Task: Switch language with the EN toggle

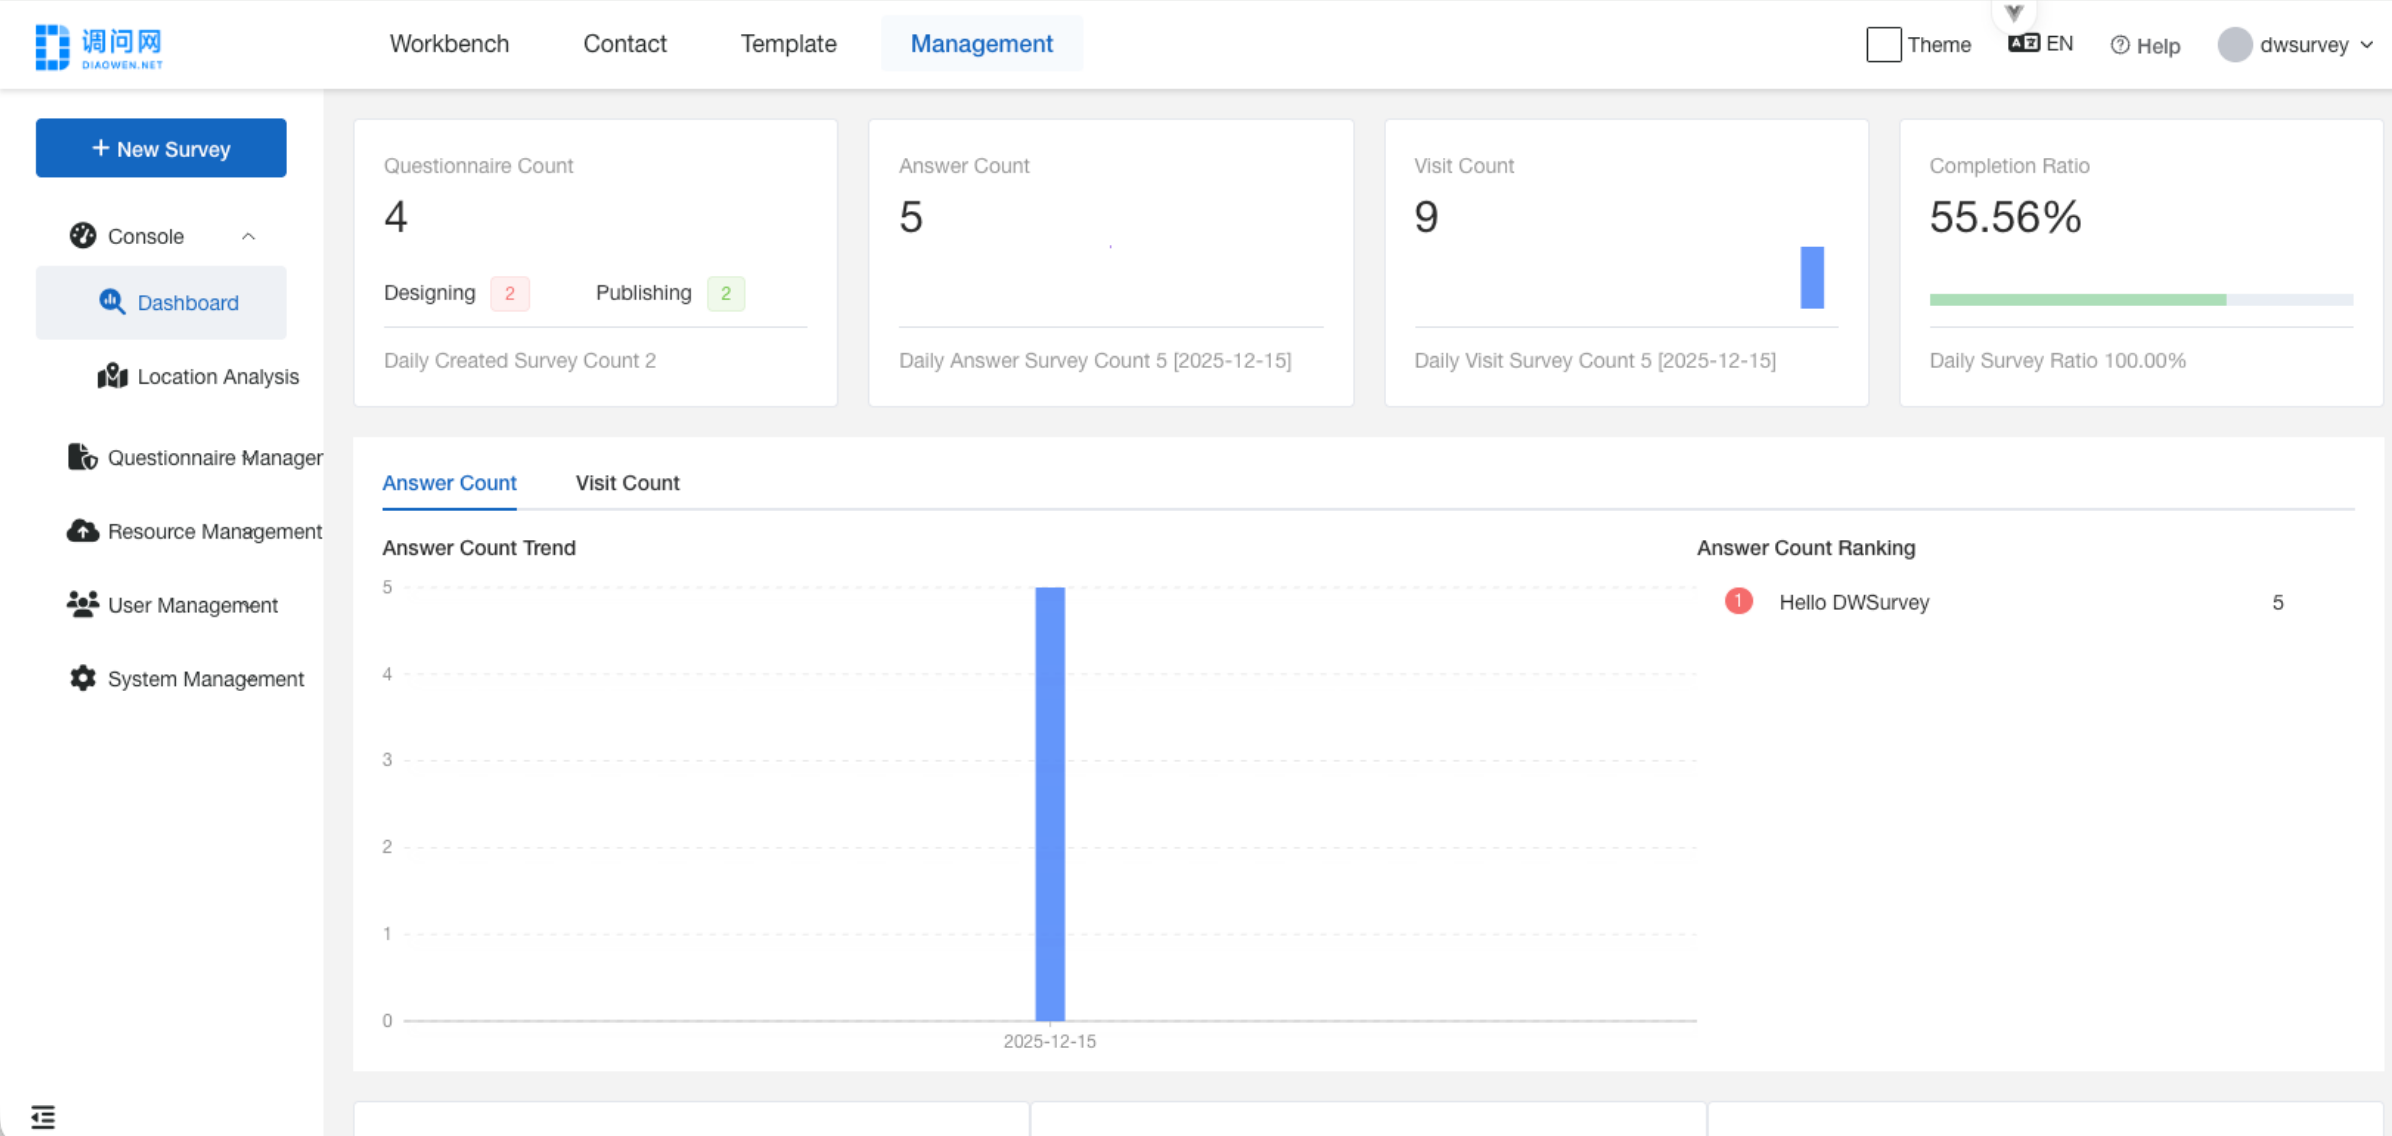Action: (2041, 43)
